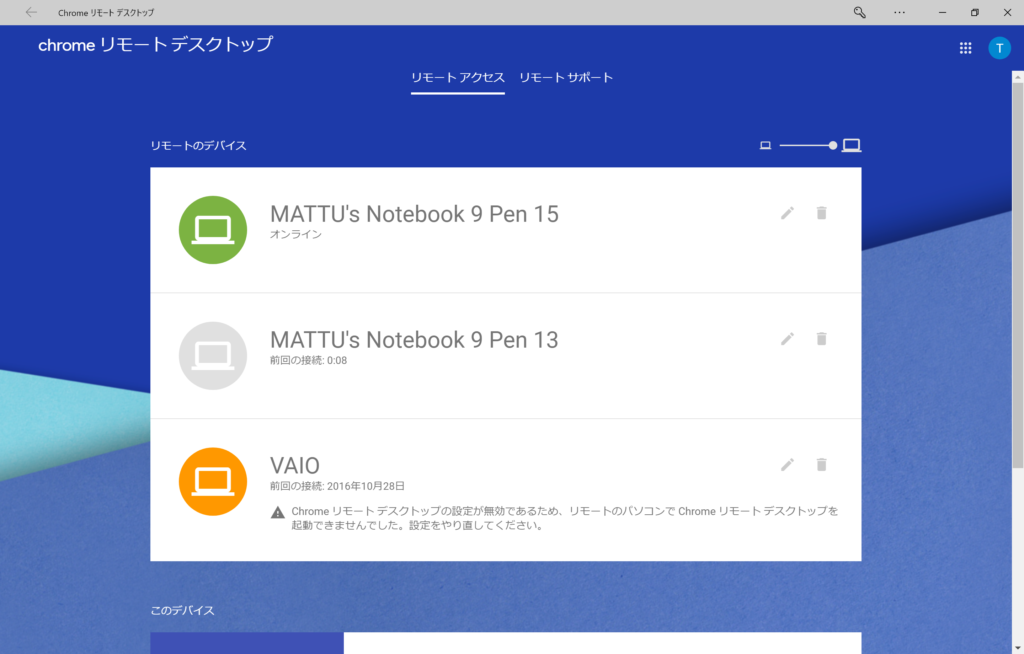Image resolution: width=1024 pixels, height=654 pixels.
Task: Delete the VAIO device
Action: (x=822, y=465)
